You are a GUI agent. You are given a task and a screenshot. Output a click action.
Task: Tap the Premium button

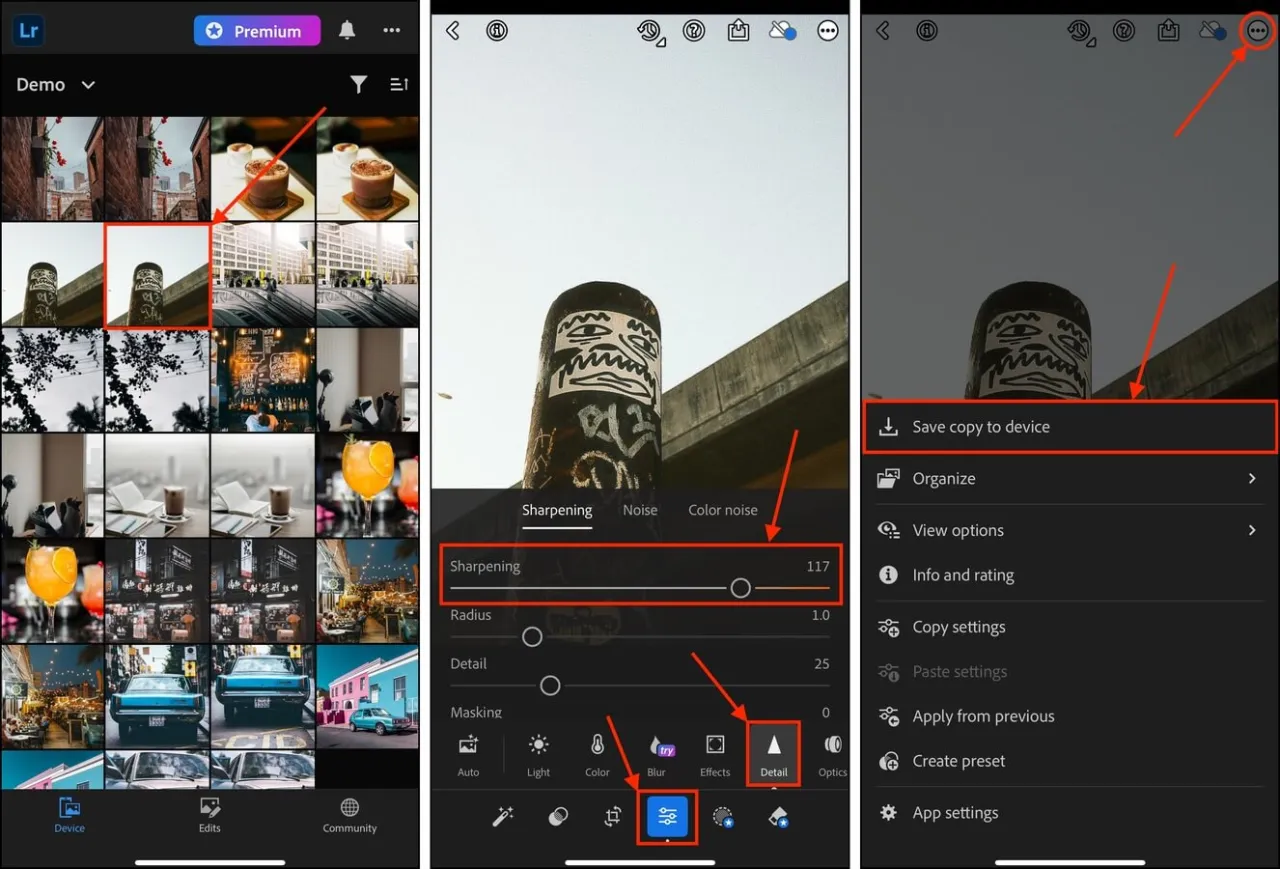click(x=257, y=31)
